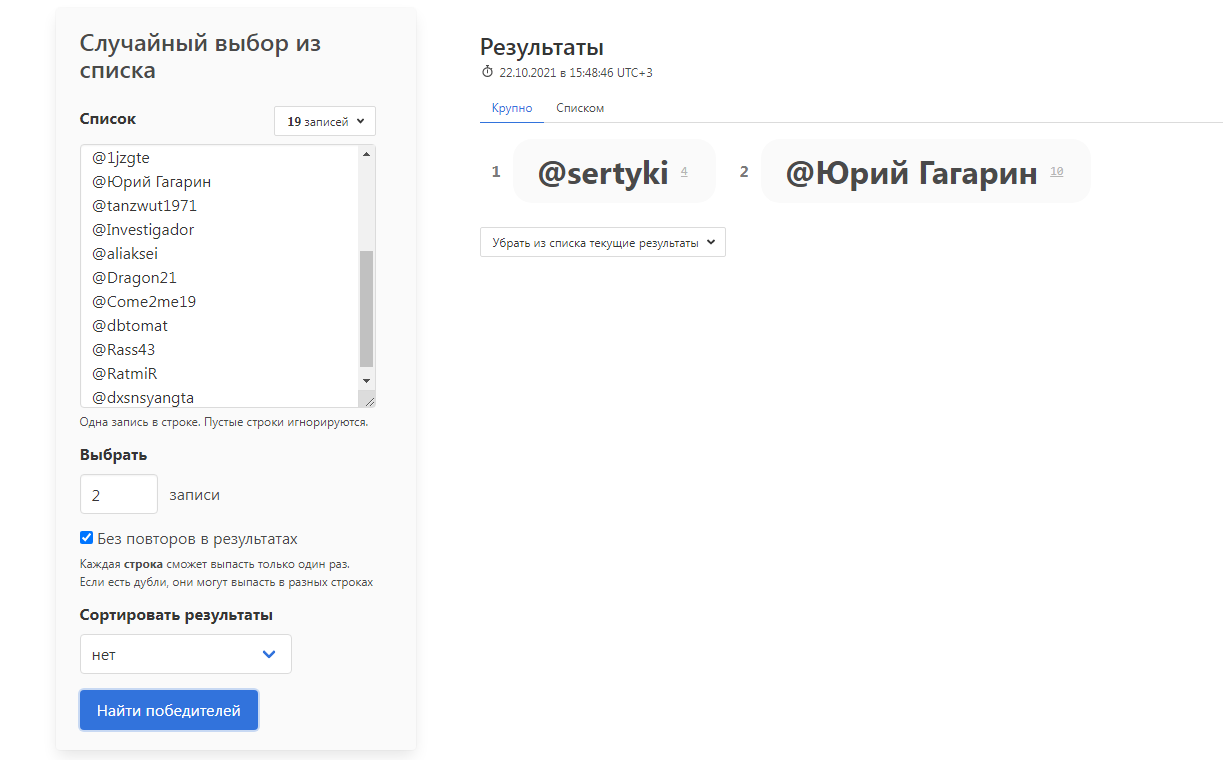This screenshot has width=1223, height=760.
Task: Click '@Dragon21' in the list
Action: point(134,277)
